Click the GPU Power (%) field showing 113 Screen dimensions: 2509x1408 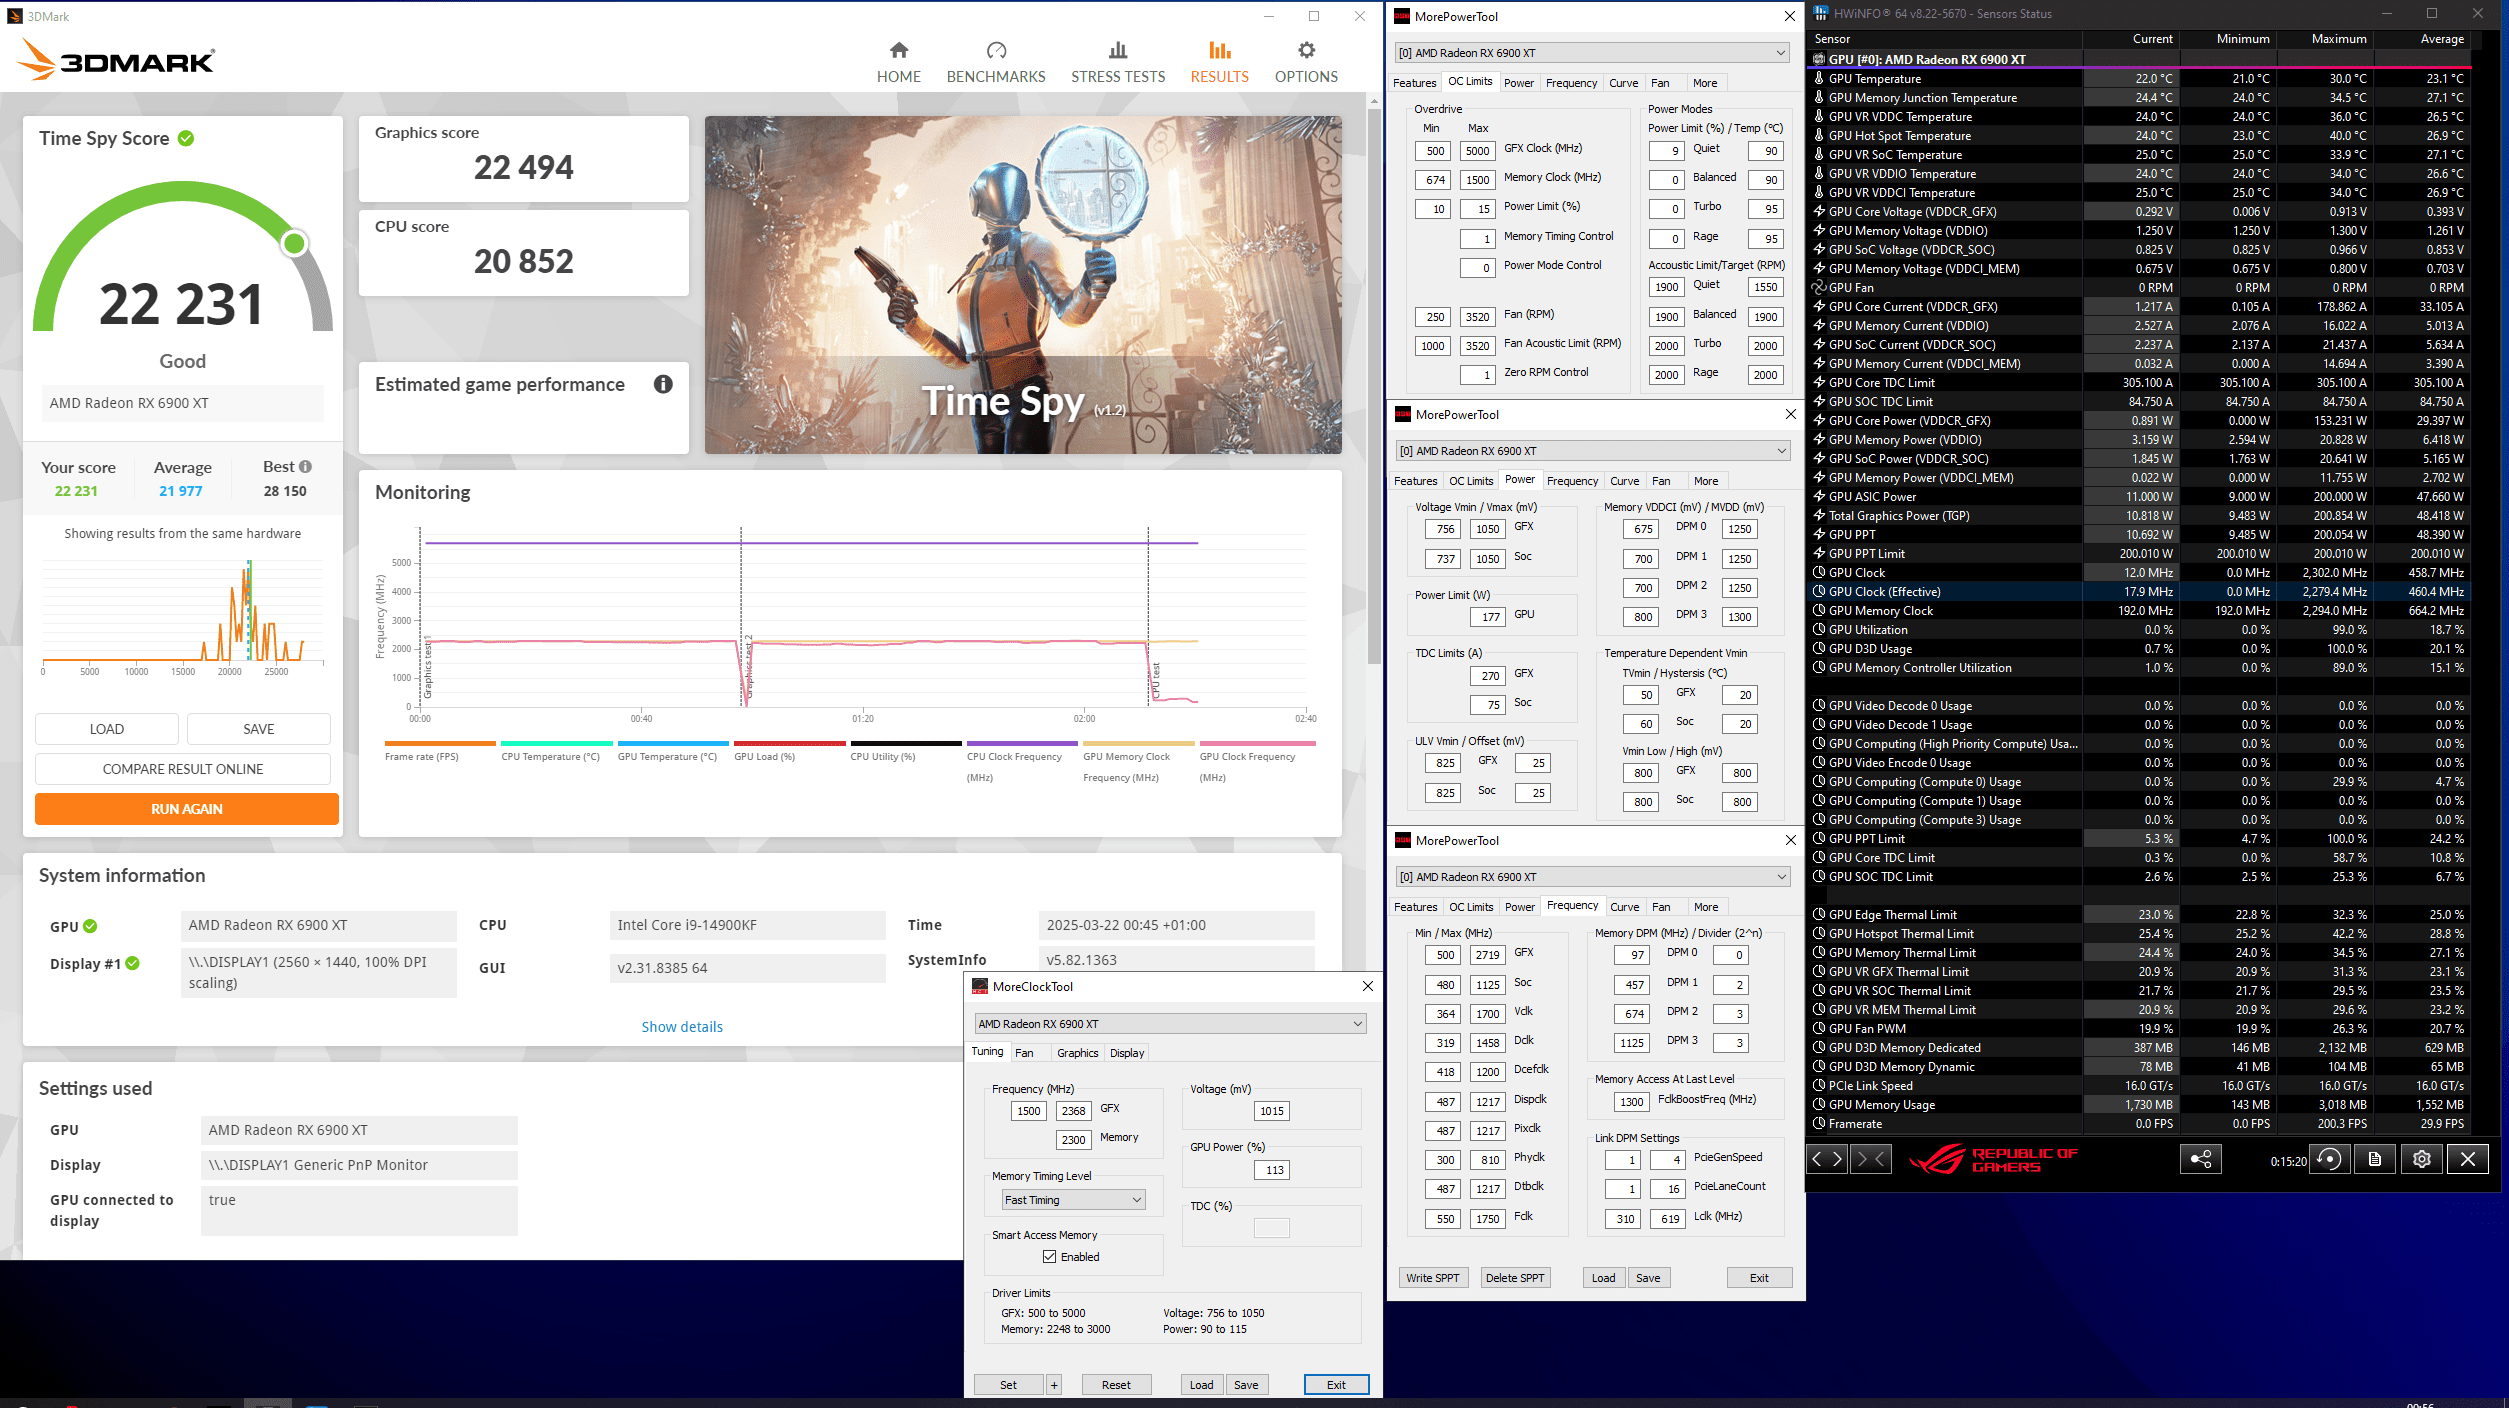(1273, 1170)
